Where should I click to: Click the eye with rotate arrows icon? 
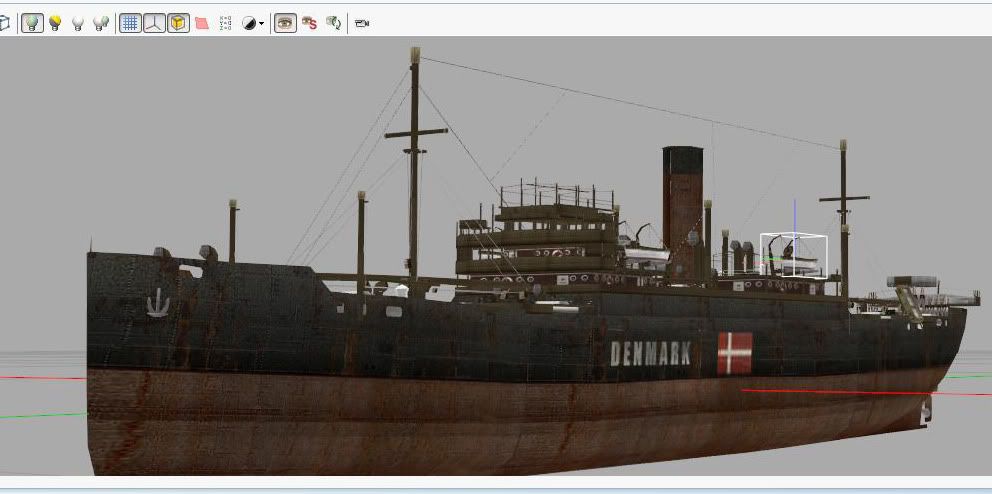tap(334, 23)
